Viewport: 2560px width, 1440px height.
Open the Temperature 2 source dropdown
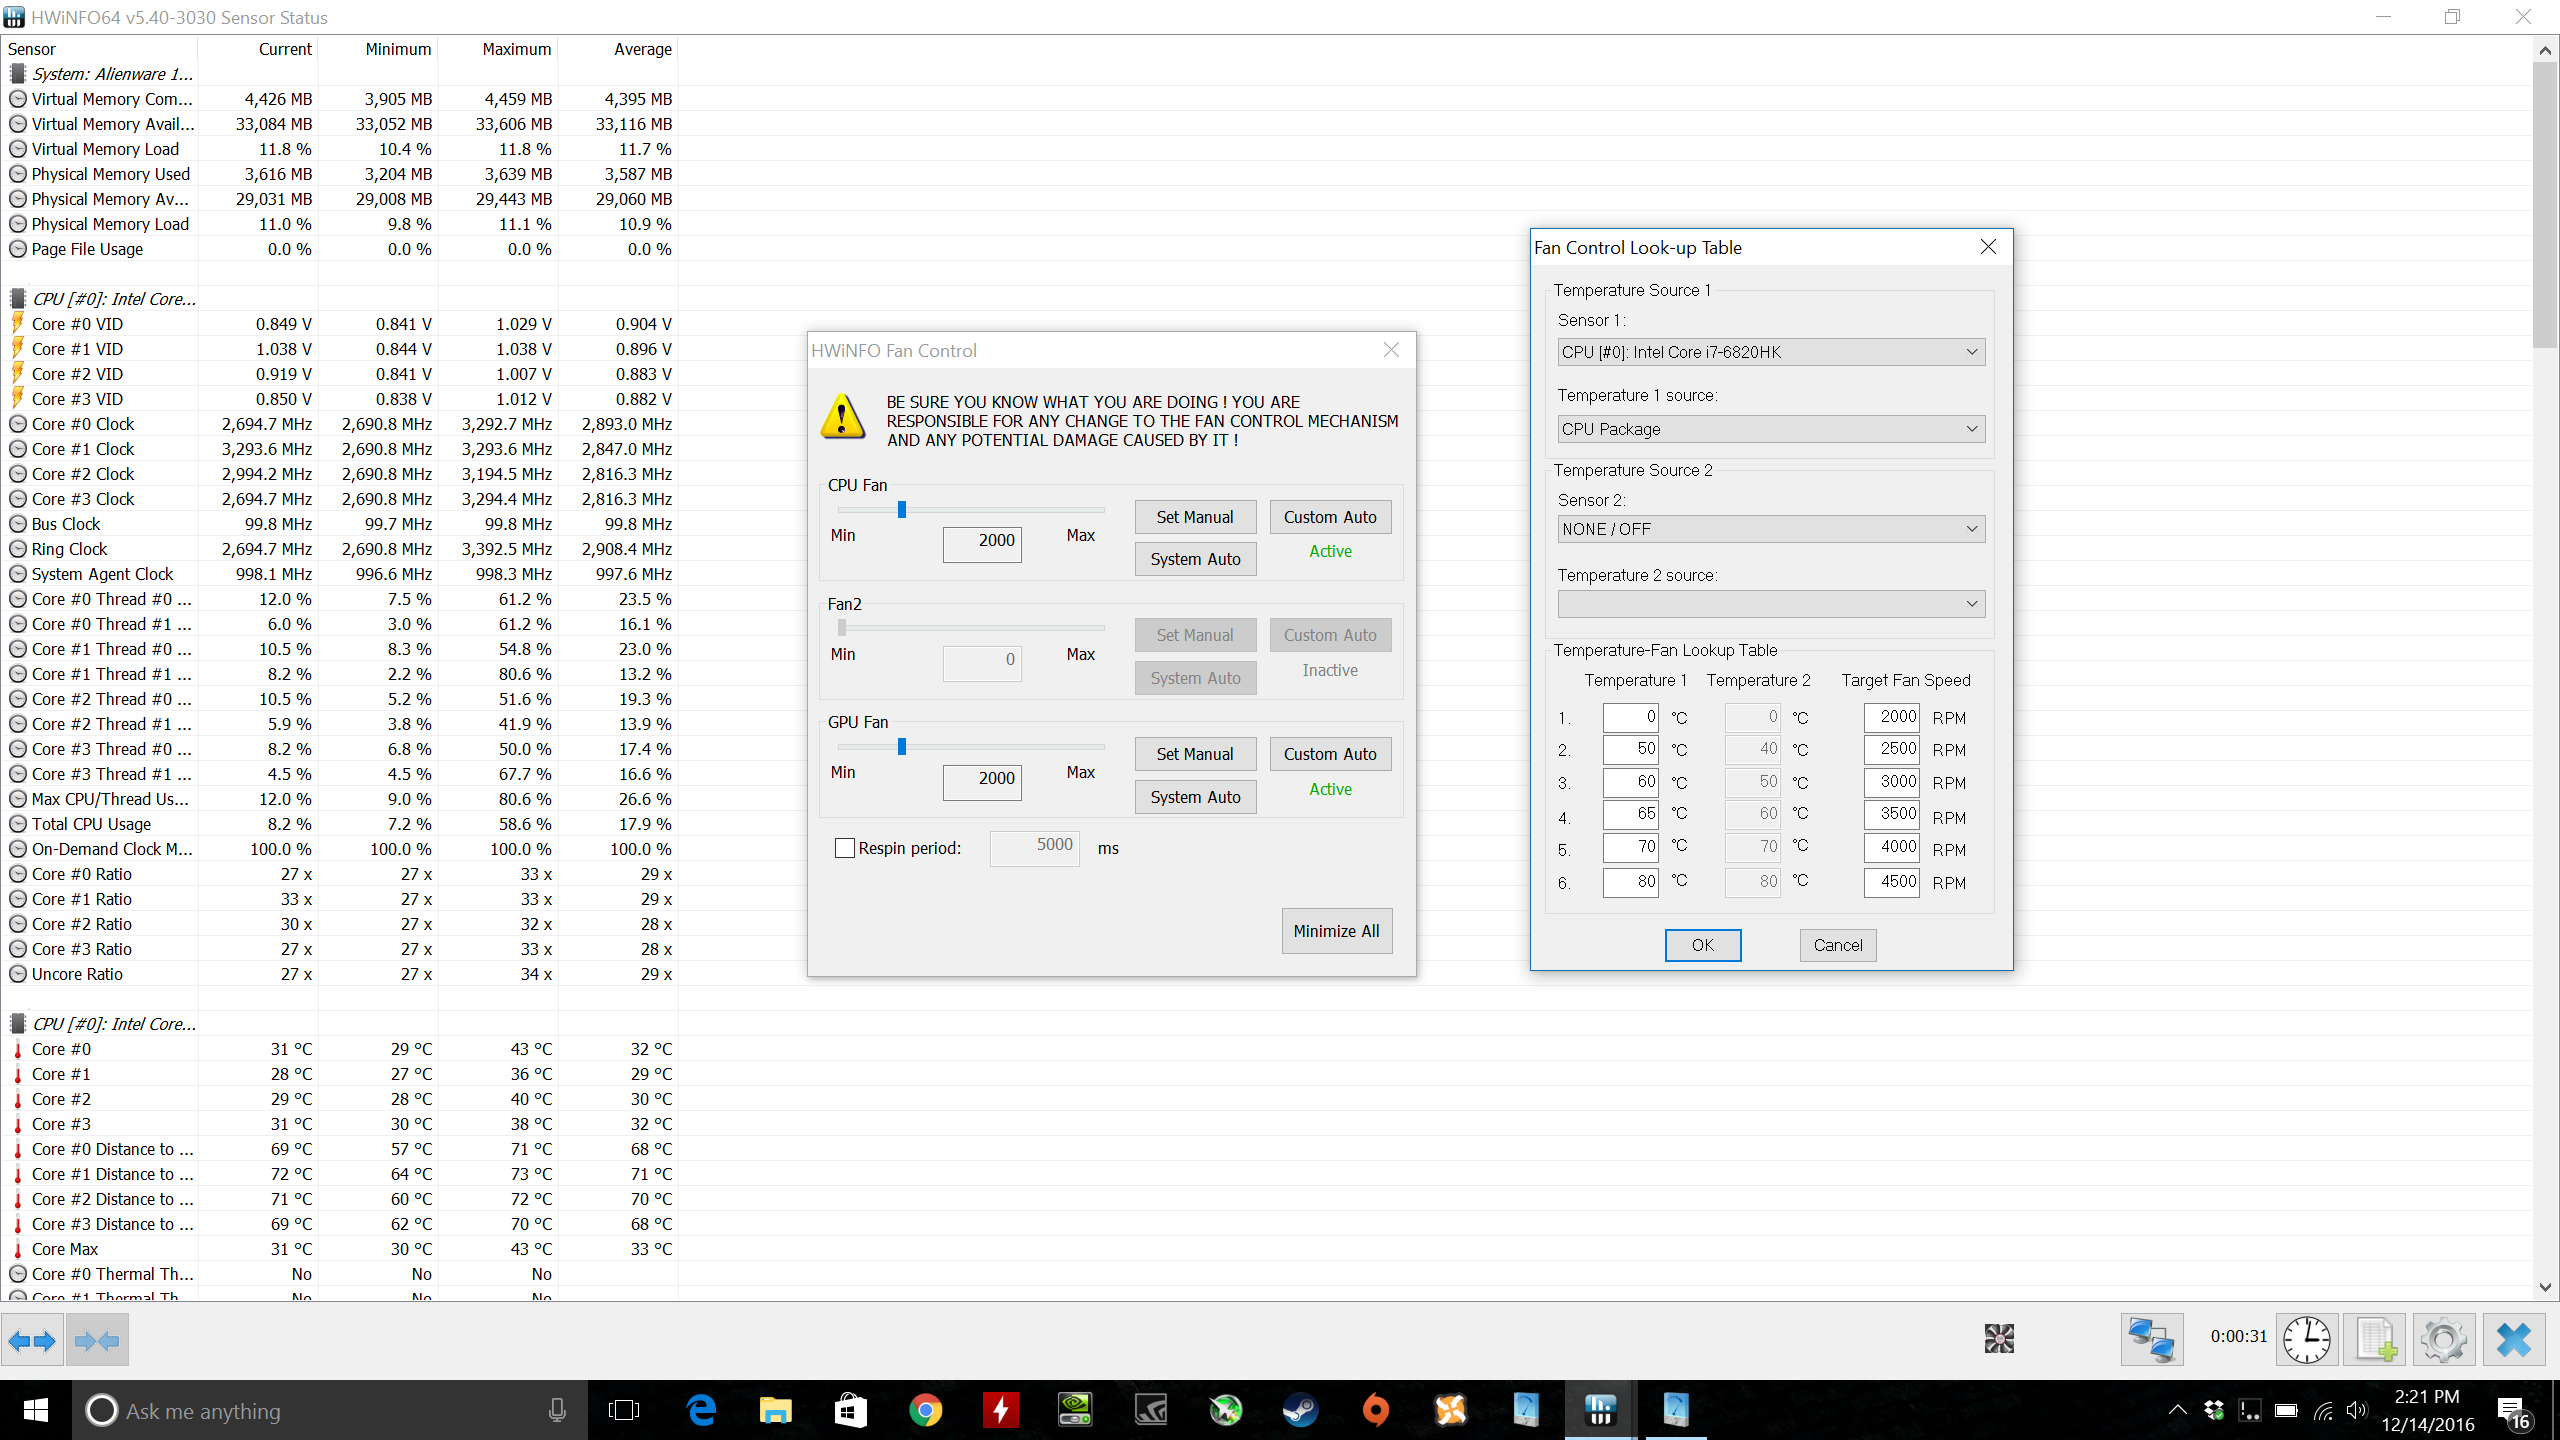pyautogui.click(x=1771, y=604)
